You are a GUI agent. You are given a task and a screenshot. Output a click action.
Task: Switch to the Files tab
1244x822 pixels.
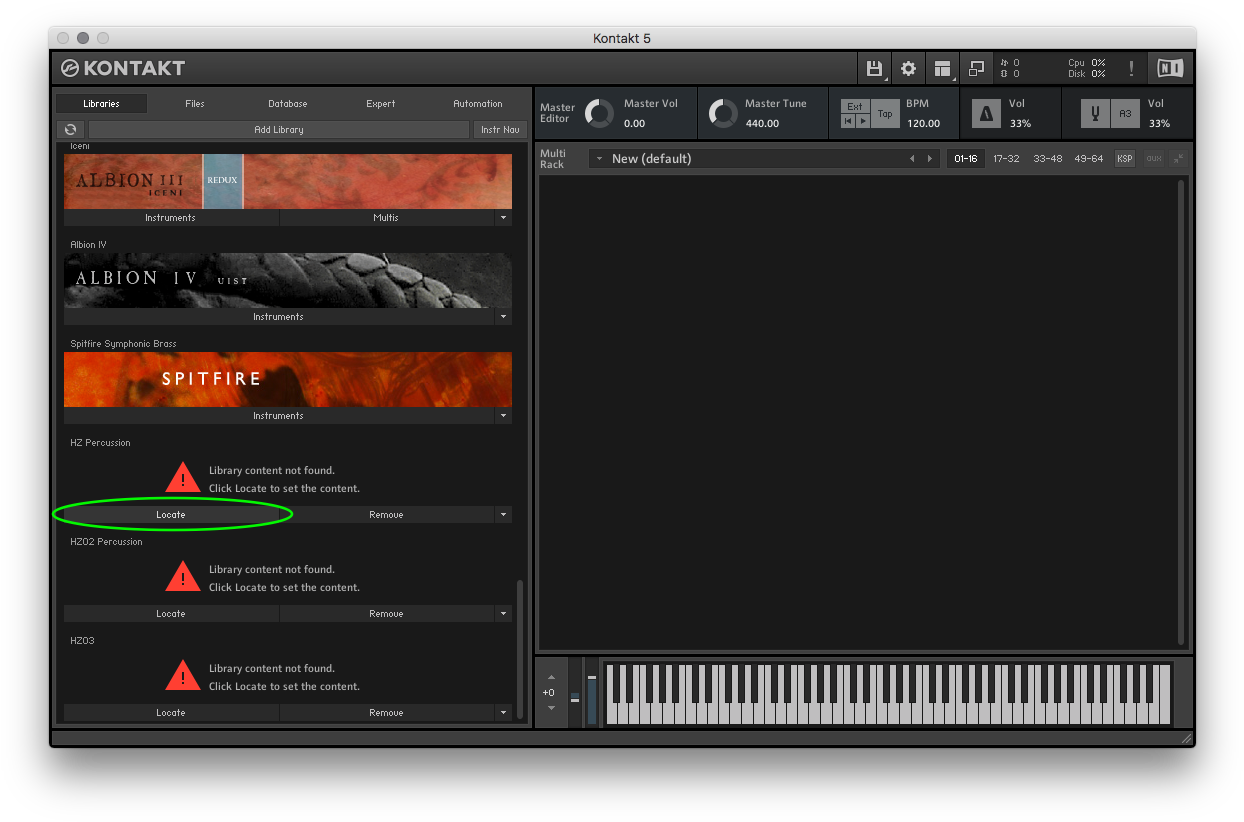(x=195, y=104)
